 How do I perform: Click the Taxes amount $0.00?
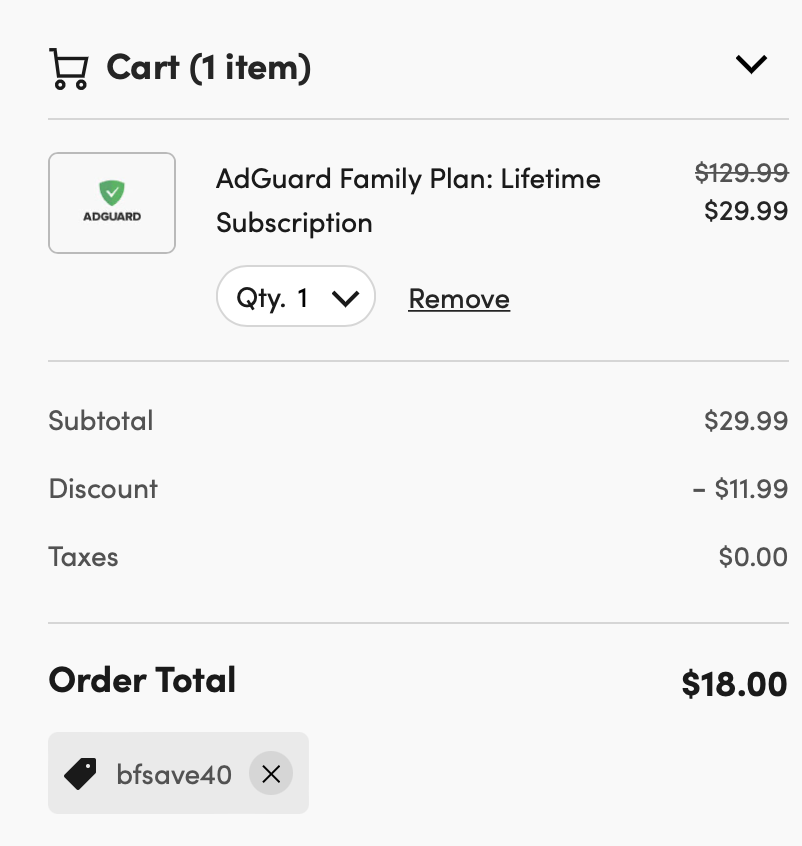pyautogui.click(x=753, y=557)
